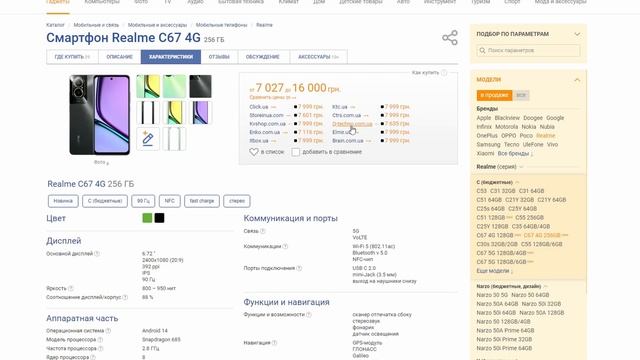Click the help icon beside 'Порты подключения'
The image size is (640, 360).
[299, 268]
